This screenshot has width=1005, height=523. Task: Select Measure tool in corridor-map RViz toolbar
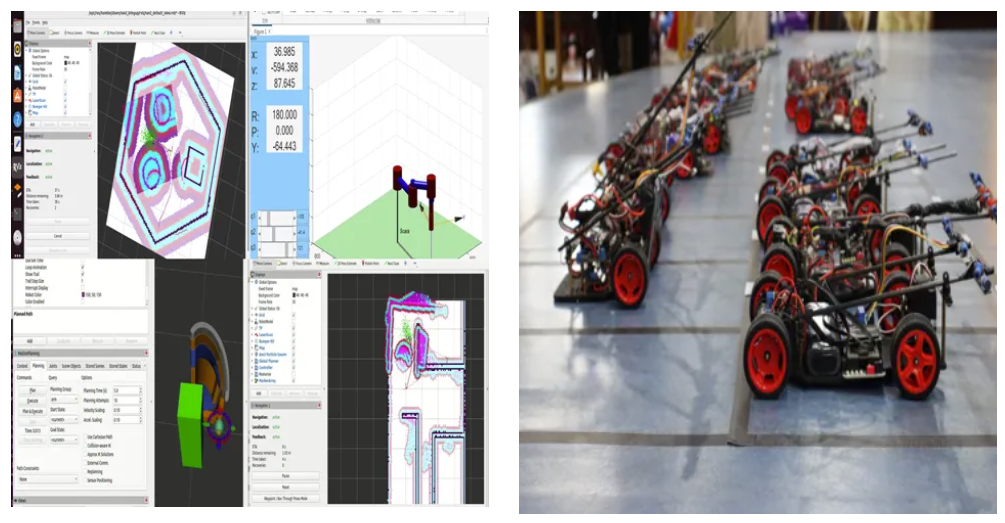pos(322,263)
